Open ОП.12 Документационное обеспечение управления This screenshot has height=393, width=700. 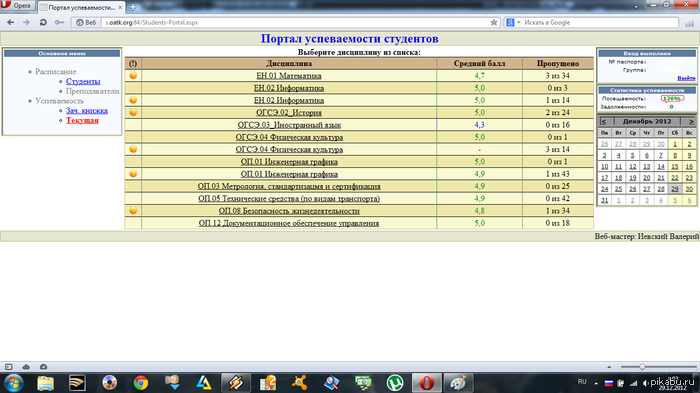pyautogui.click(x=289, y=223)
